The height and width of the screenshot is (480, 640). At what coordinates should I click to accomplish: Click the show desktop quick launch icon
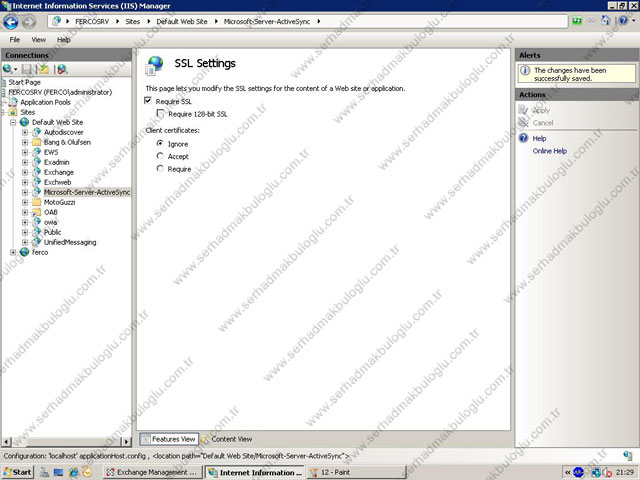tap(59, 472)
